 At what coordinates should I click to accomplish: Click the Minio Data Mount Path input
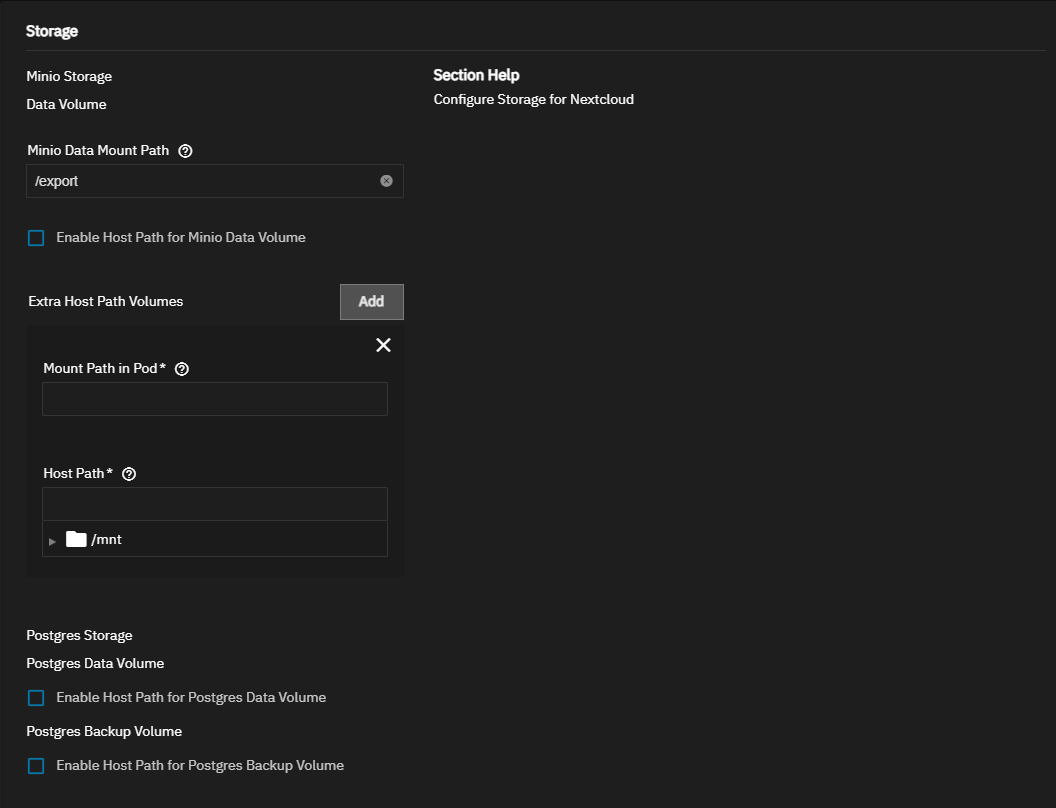pyautogui.click(x=200, y=181)
